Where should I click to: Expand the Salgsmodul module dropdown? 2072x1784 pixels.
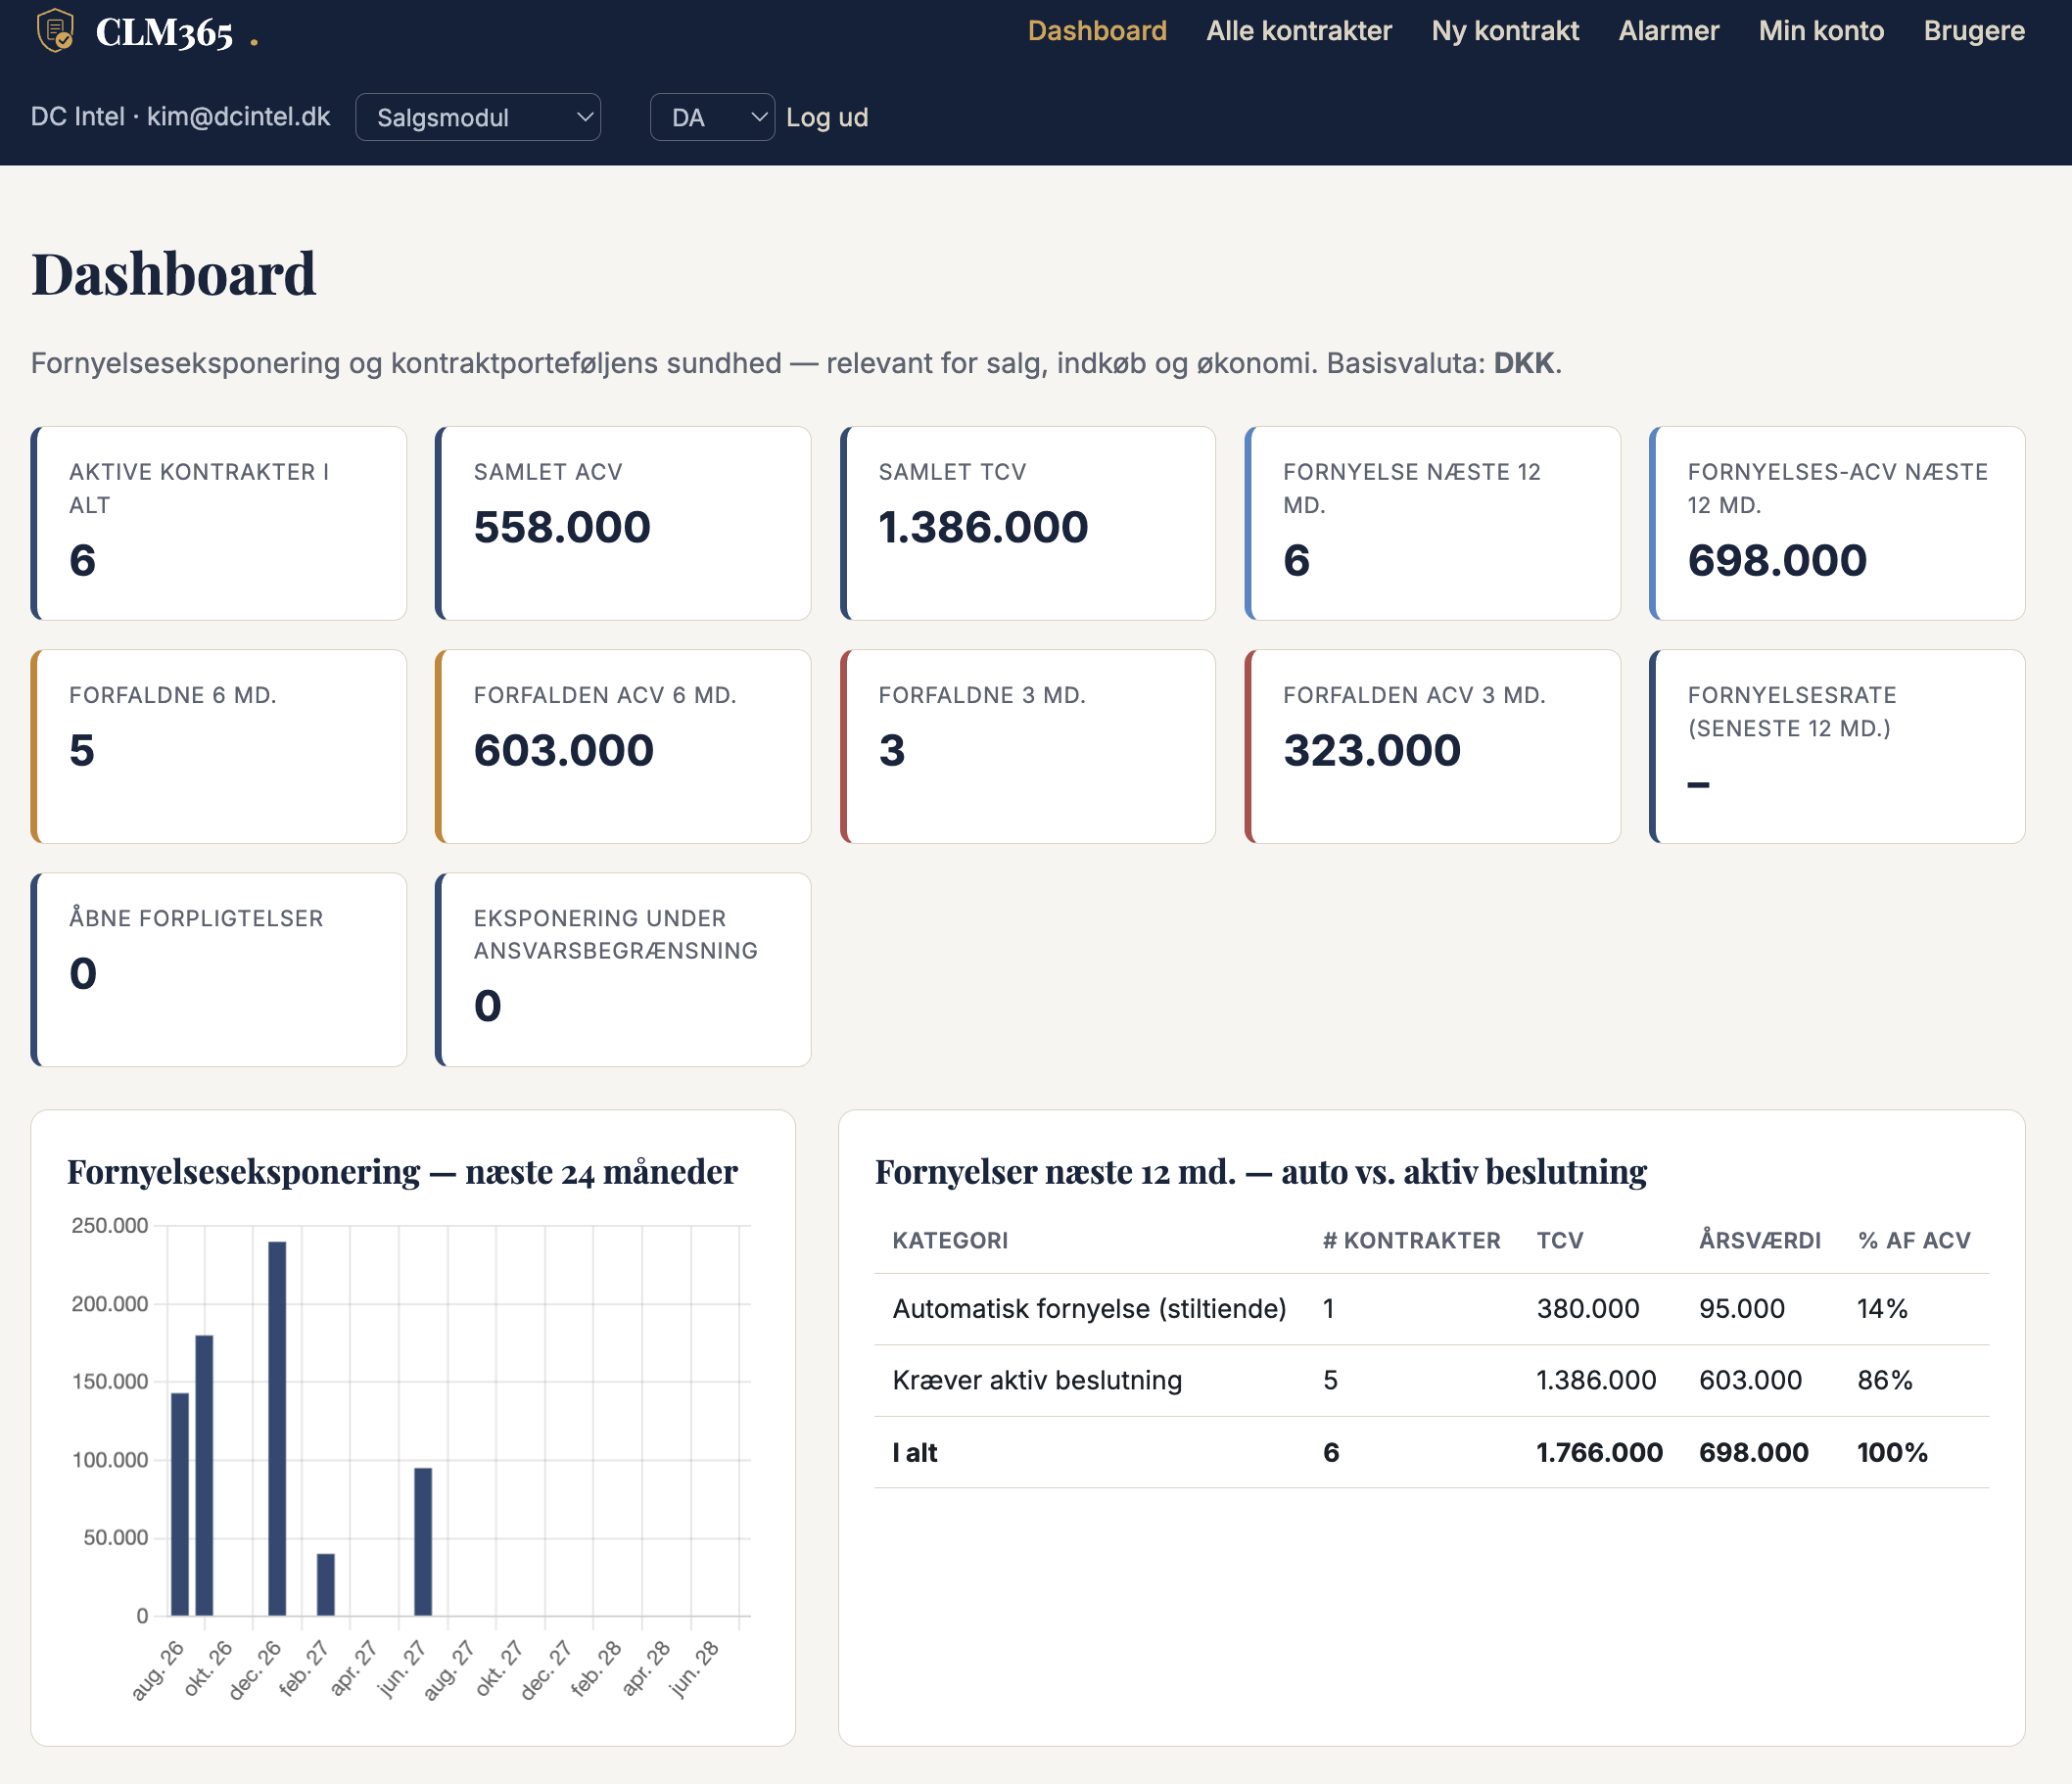[x=478, y=117]
